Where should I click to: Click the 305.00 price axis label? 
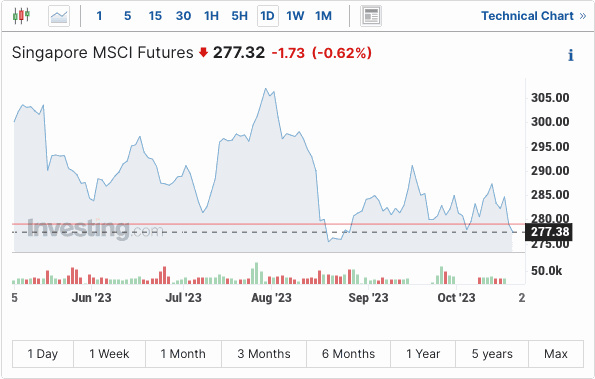tap(550, 98)
